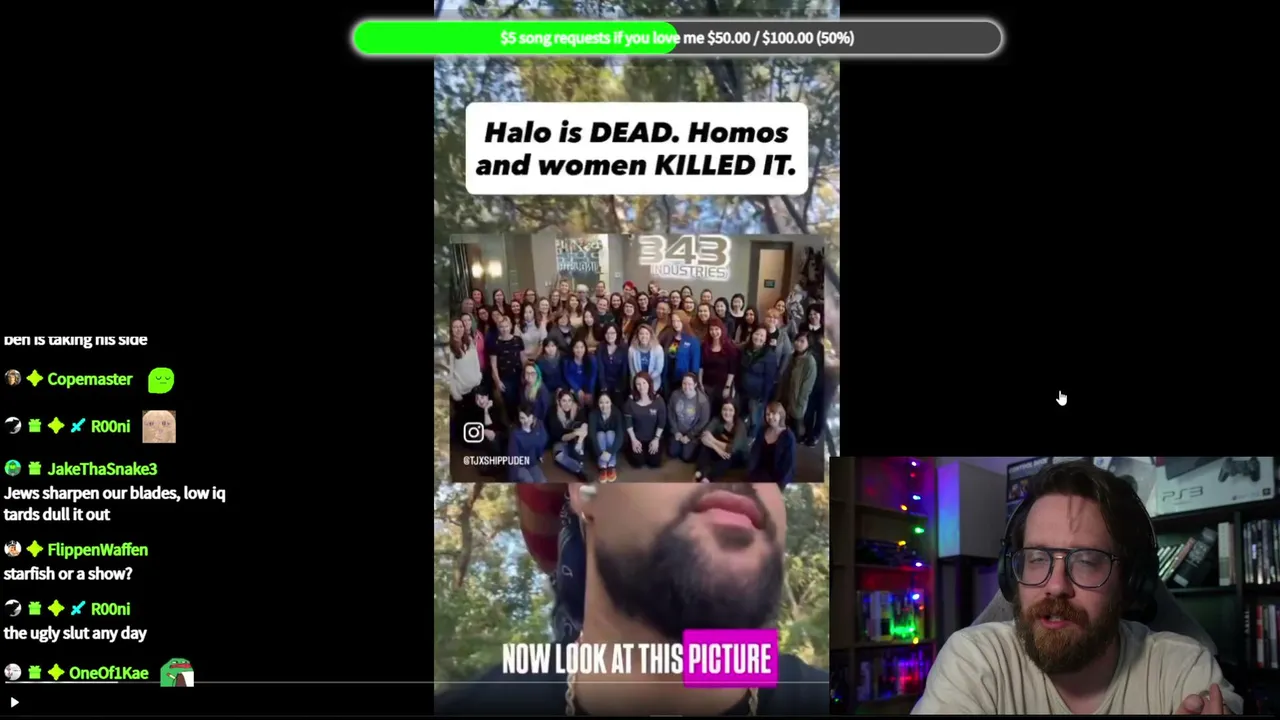Open R00ni username below the starfish message

[x=110, y=608]
